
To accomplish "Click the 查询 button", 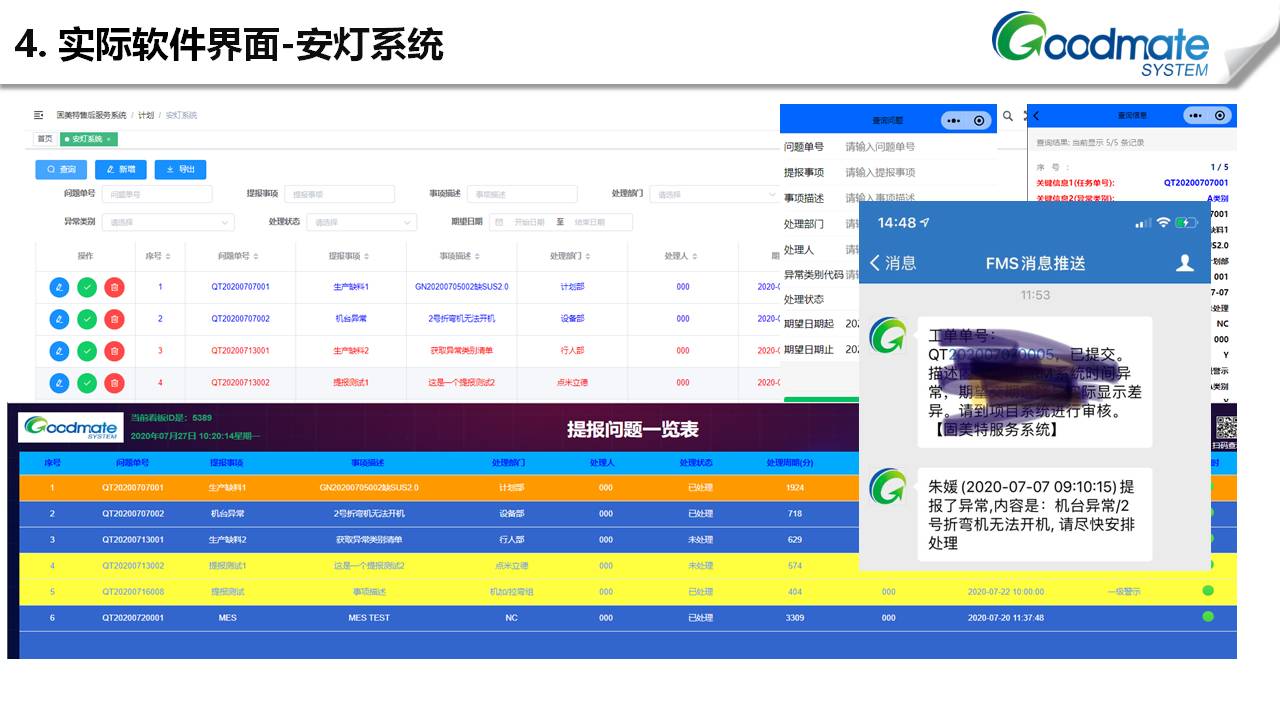I will coord(61,170).
